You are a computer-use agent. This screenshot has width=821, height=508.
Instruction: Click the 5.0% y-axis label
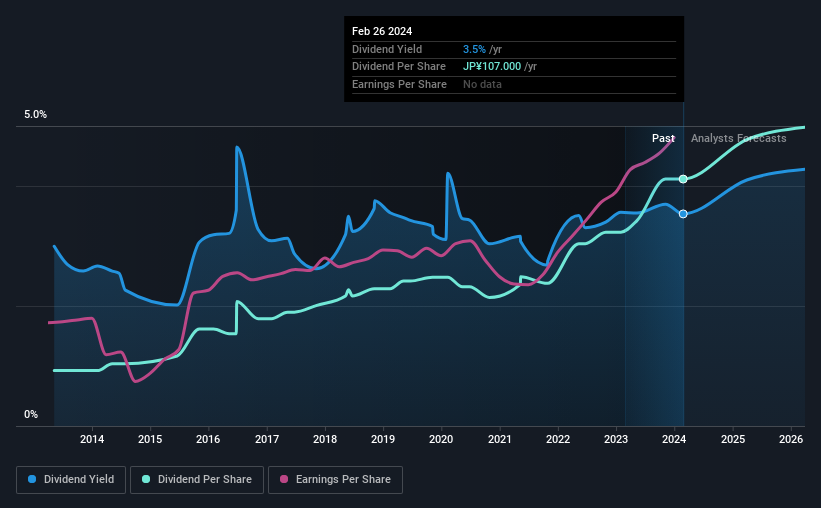click(35, 115)
